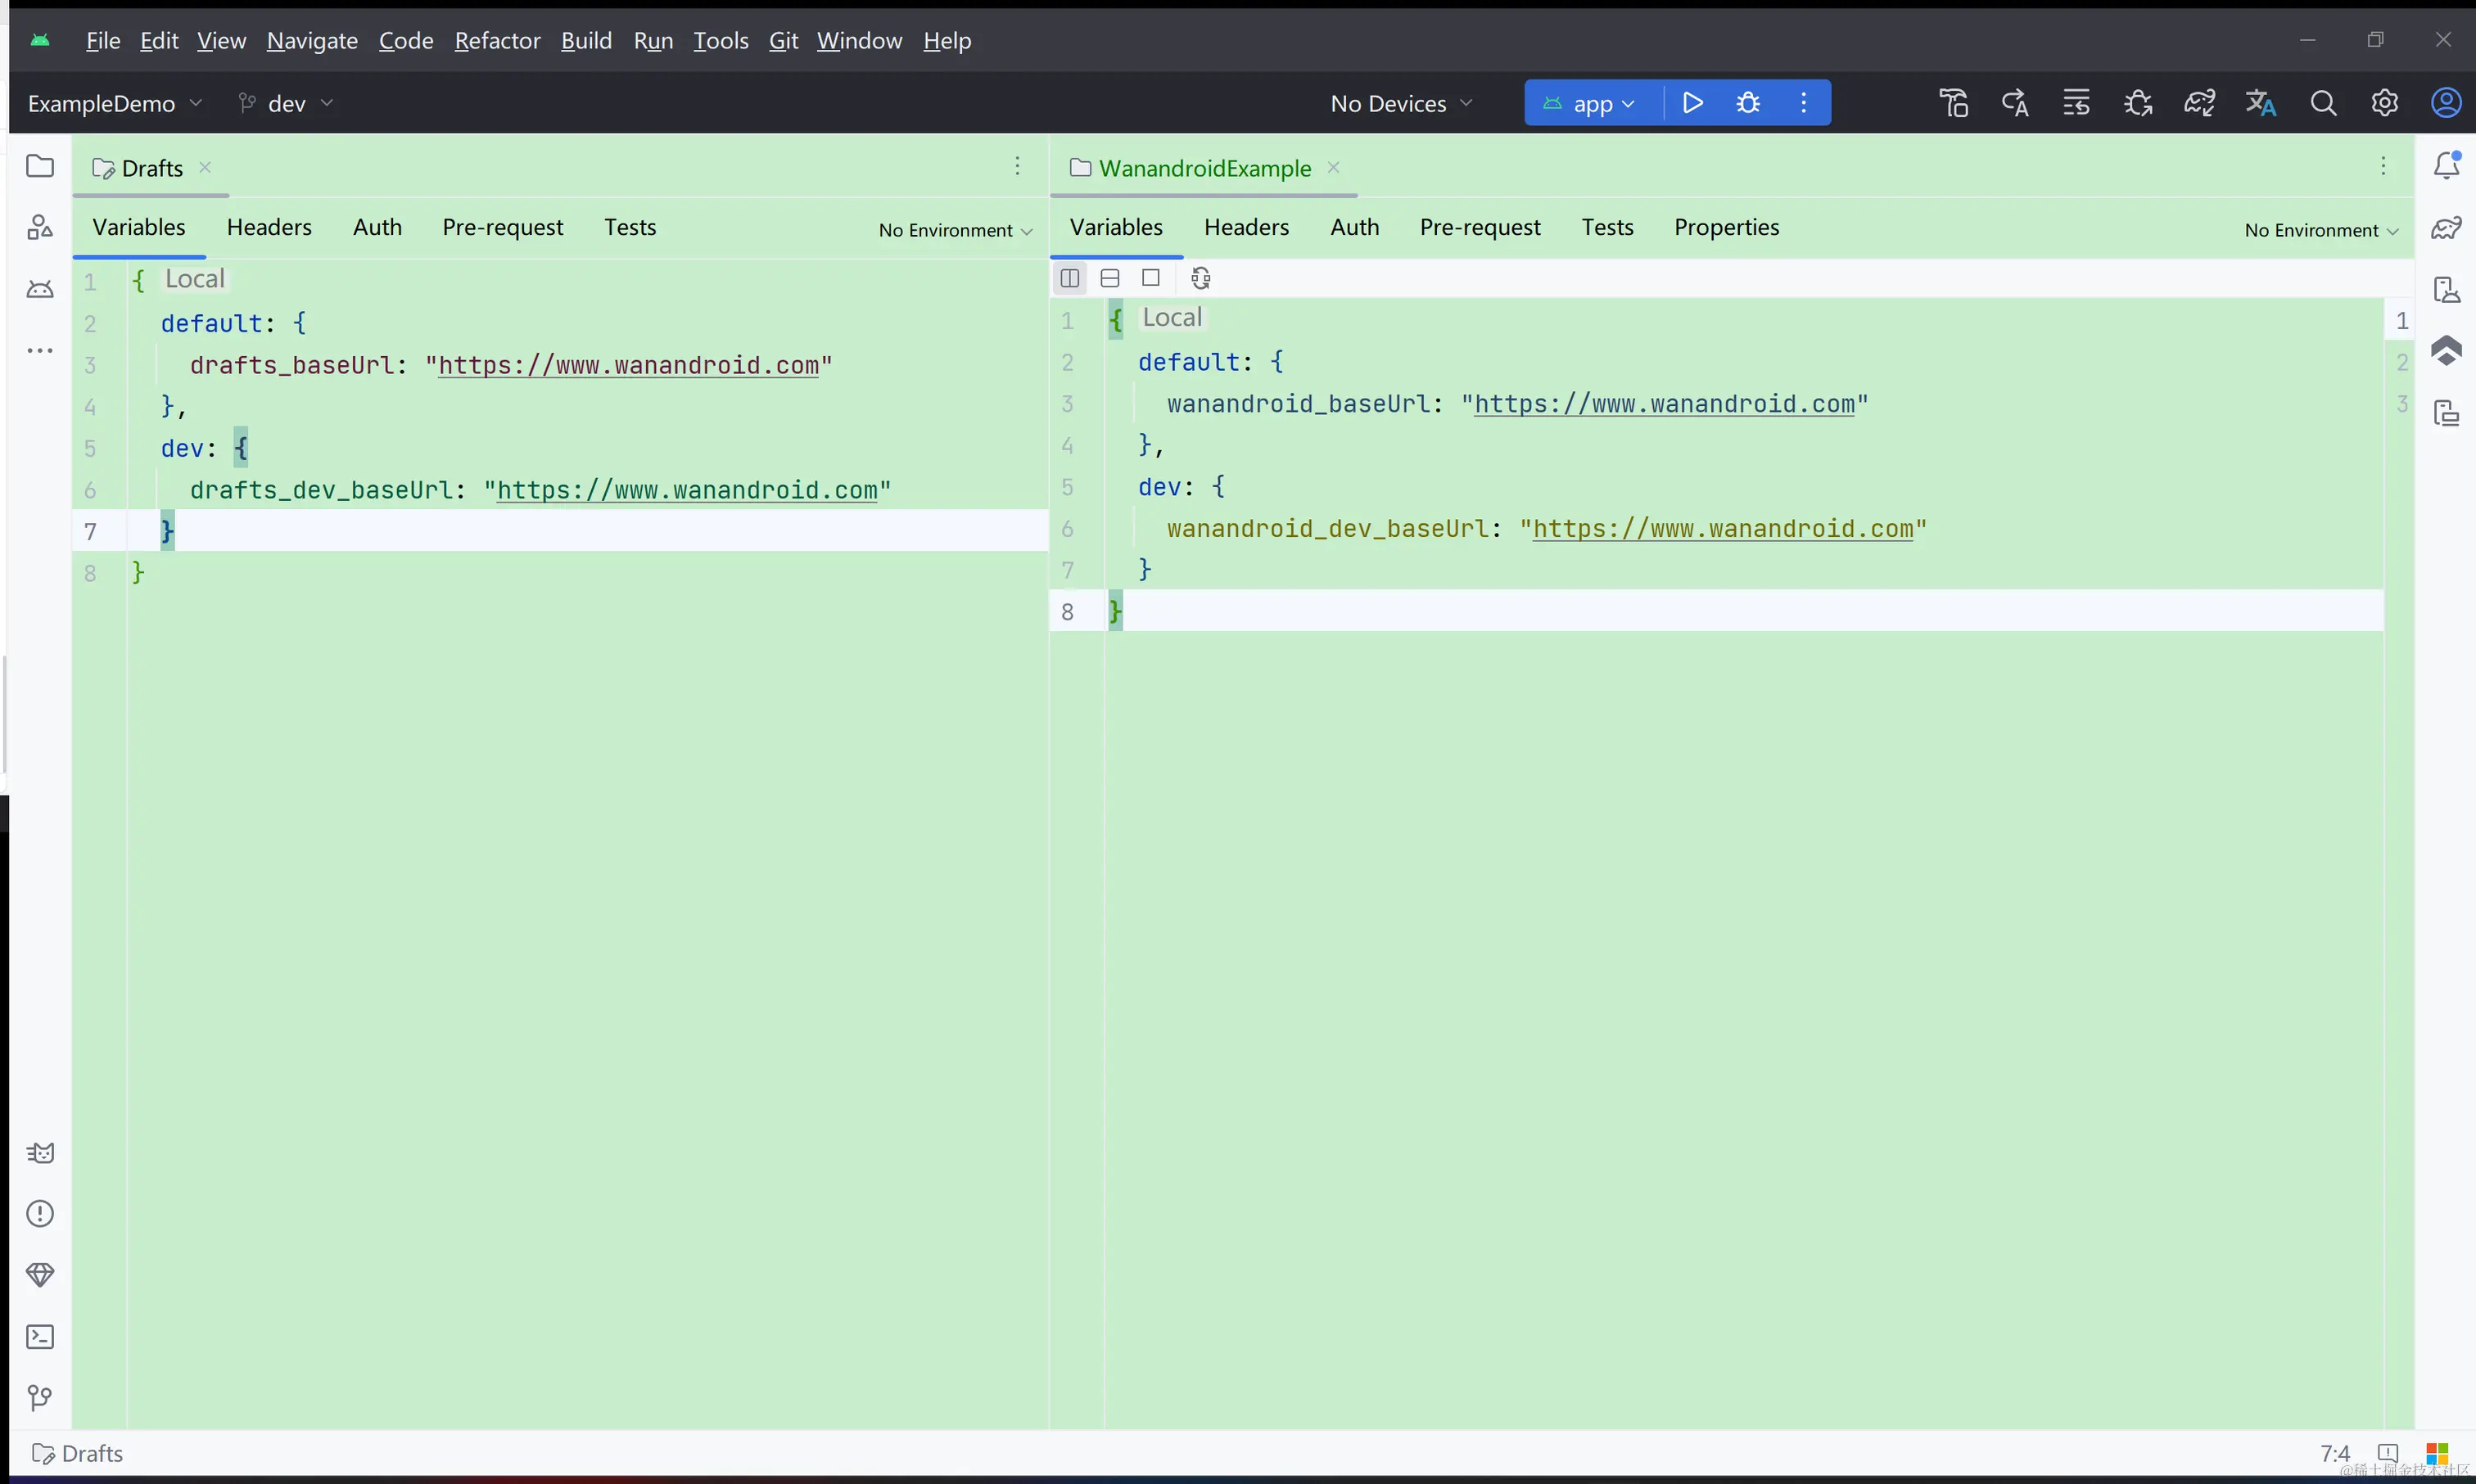2476x1484 pixels.
Task: Open the Refactor menu
Action: [x=497, y=41]
